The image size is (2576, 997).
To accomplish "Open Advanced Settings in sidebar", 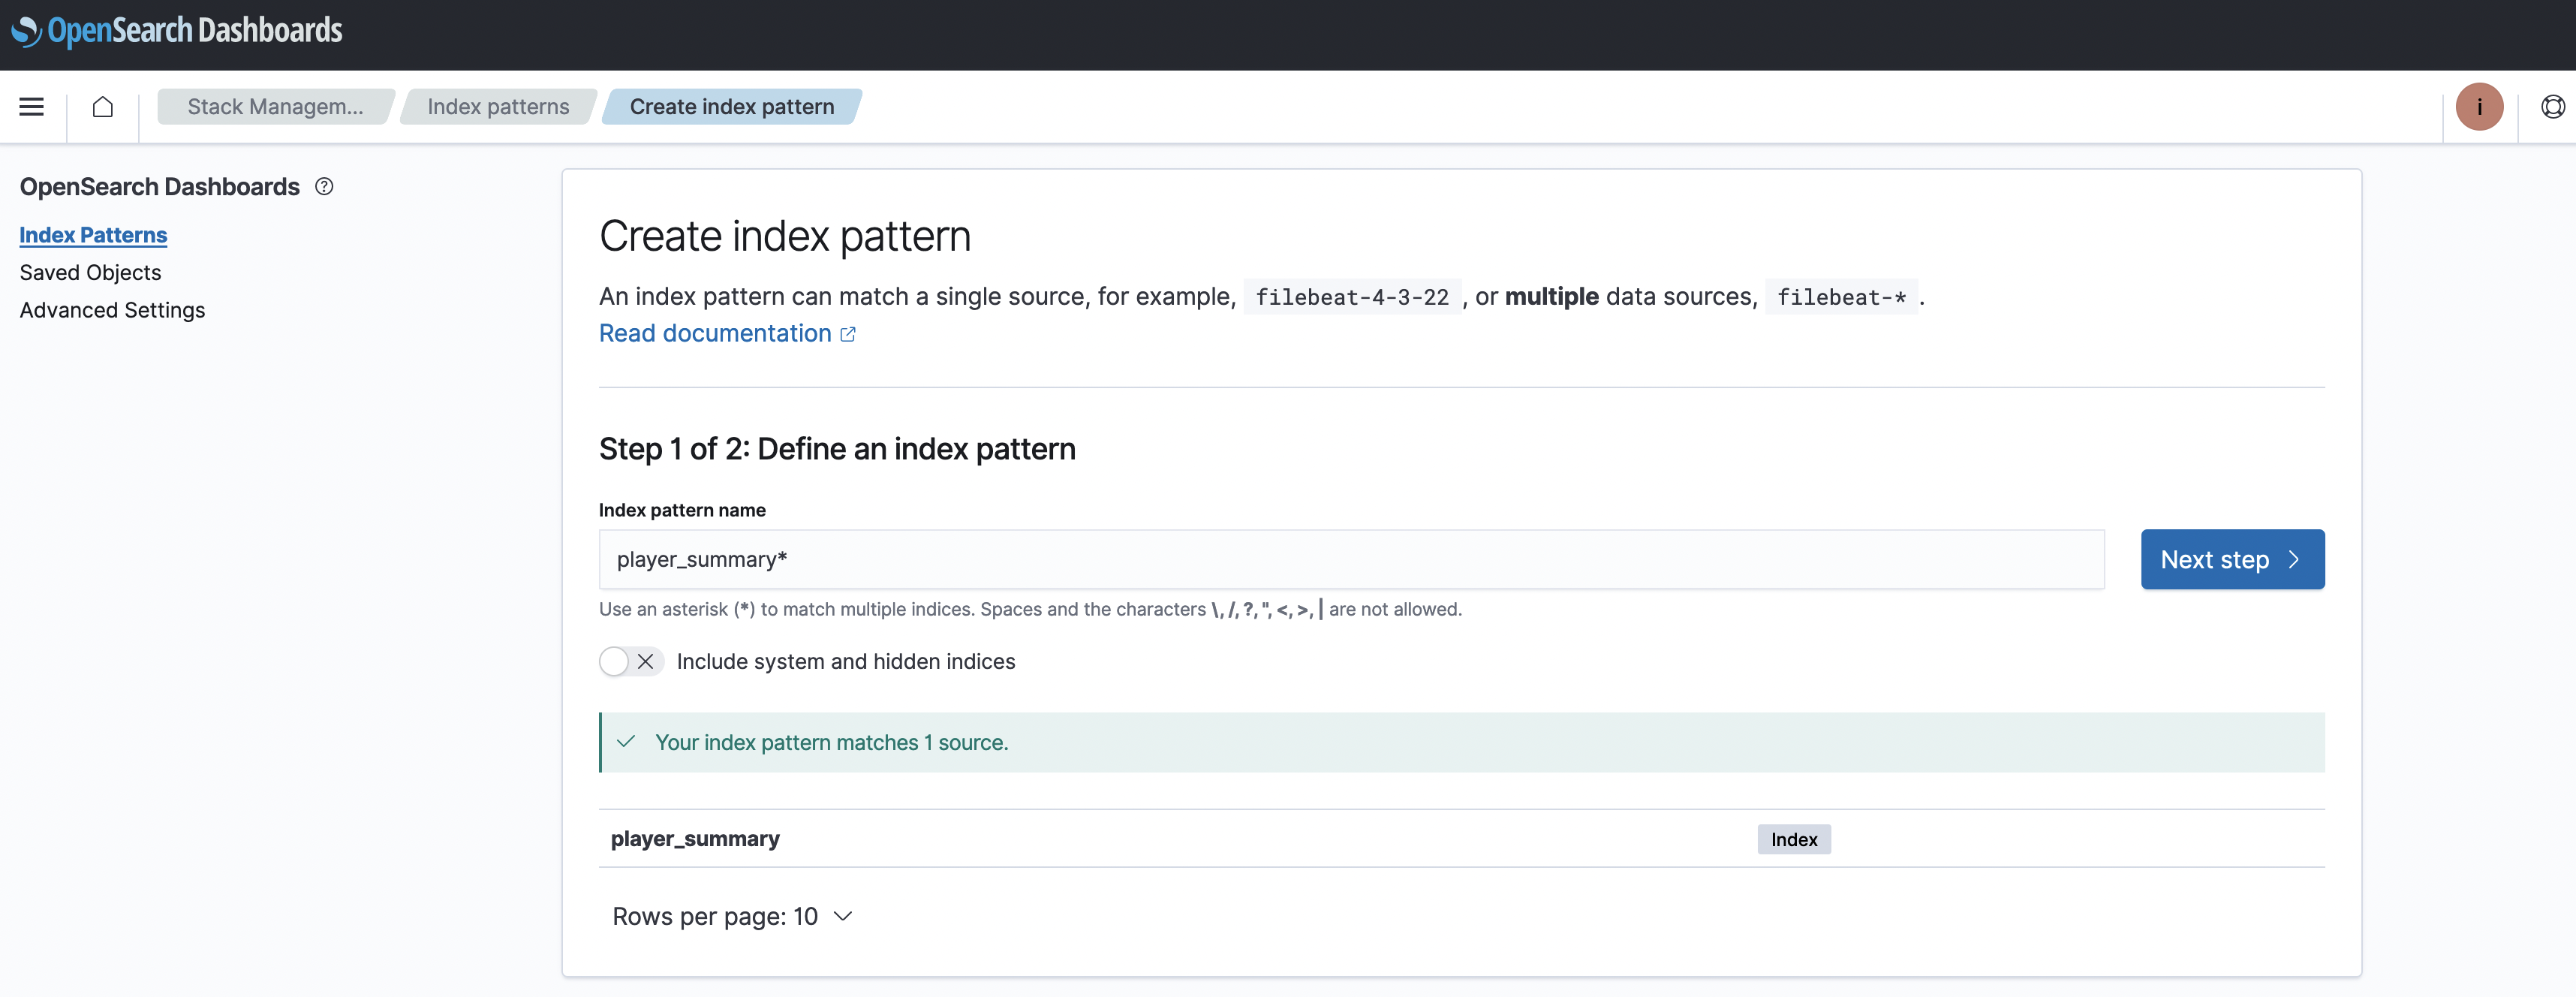I will [x=112, y=310].
